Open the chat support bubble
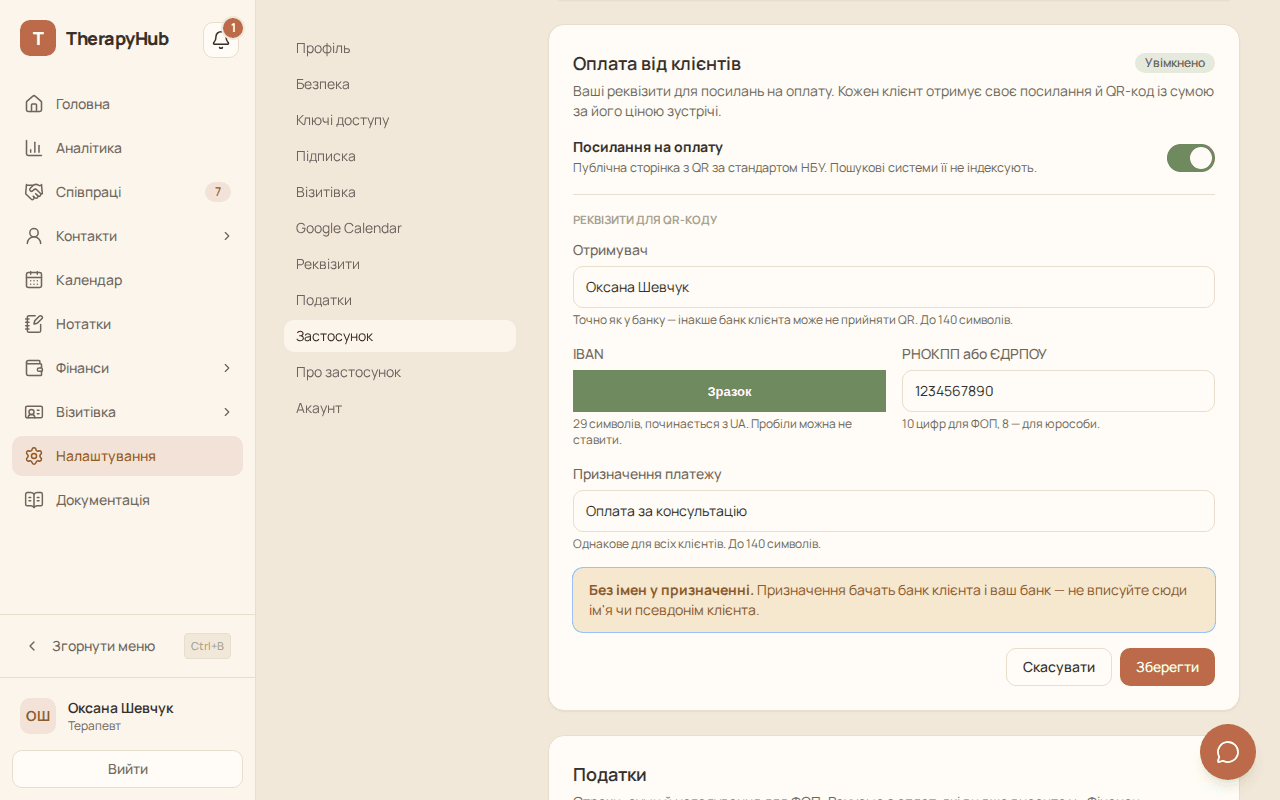Image resolution: width=1280 pixels, height=800 pixels. tap(1228, 752)
